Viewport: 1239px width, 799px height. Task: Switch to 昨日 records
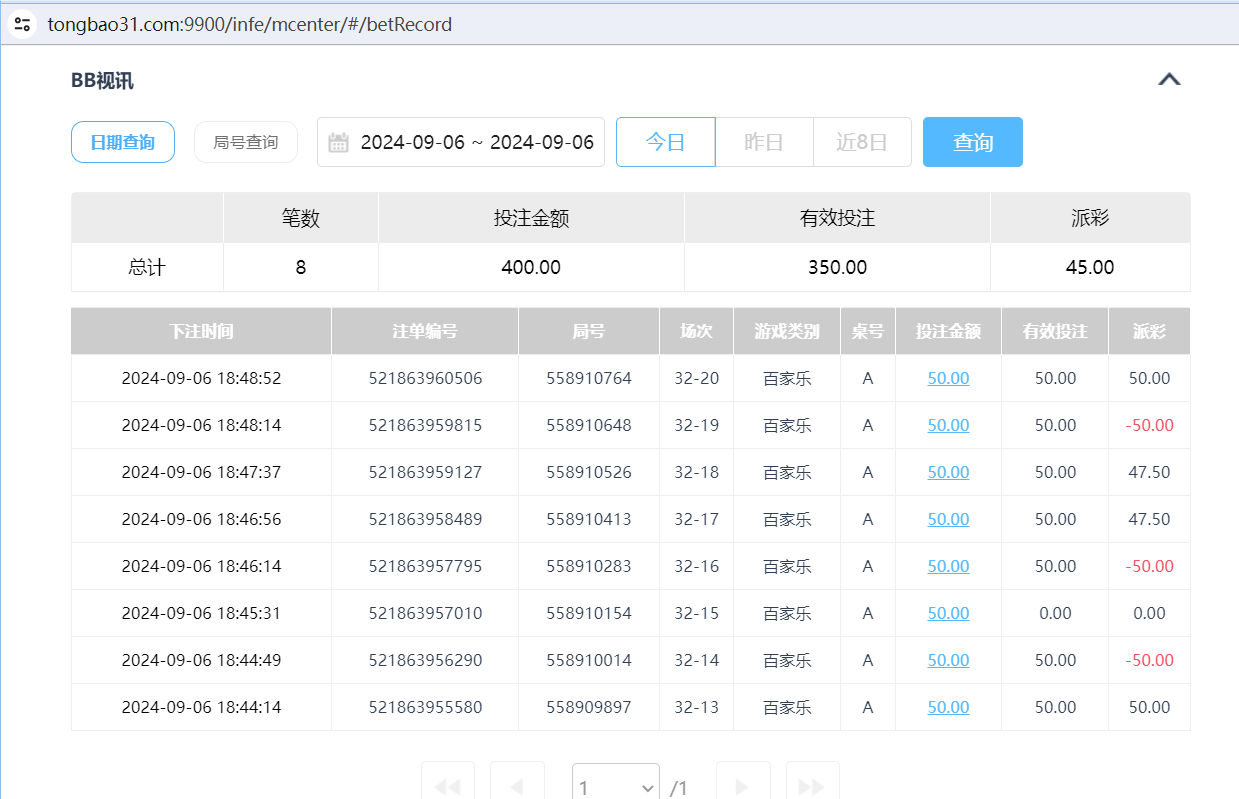(764, 142)
